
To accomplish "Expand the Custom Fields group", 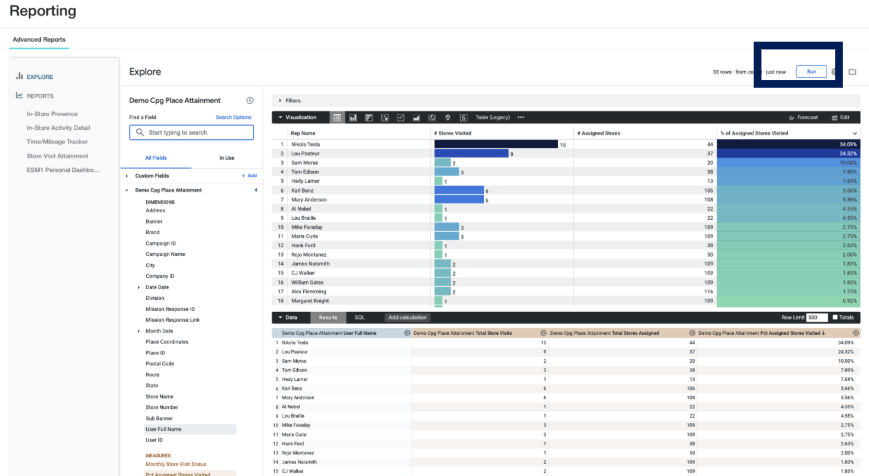I will (x=127, y=176).
